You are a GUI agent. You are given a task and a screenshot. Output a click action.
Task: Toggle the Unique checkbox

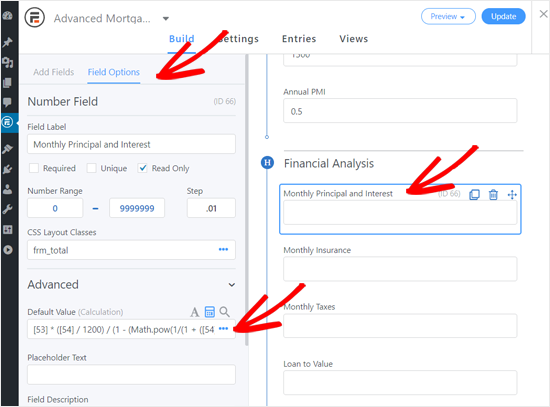(x=92, y=168)
